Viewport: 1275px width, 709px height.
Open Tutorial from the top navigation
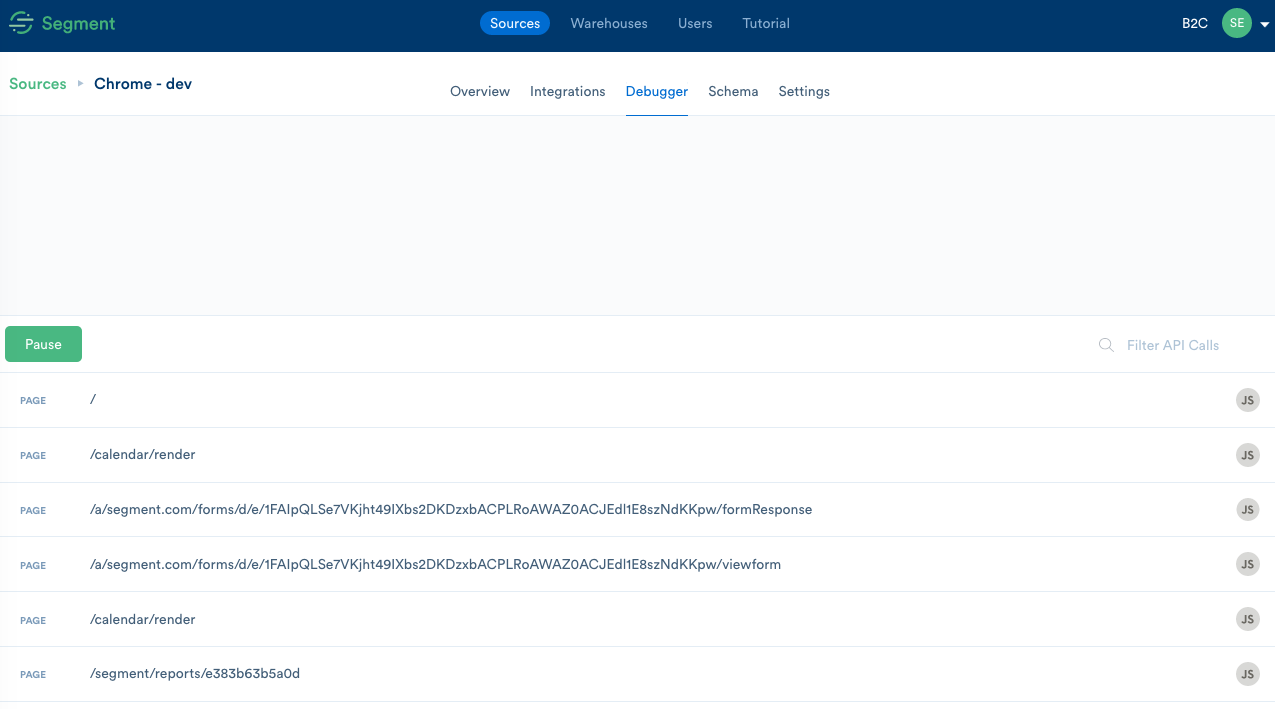pyautogui.click(x=766, y=23)
